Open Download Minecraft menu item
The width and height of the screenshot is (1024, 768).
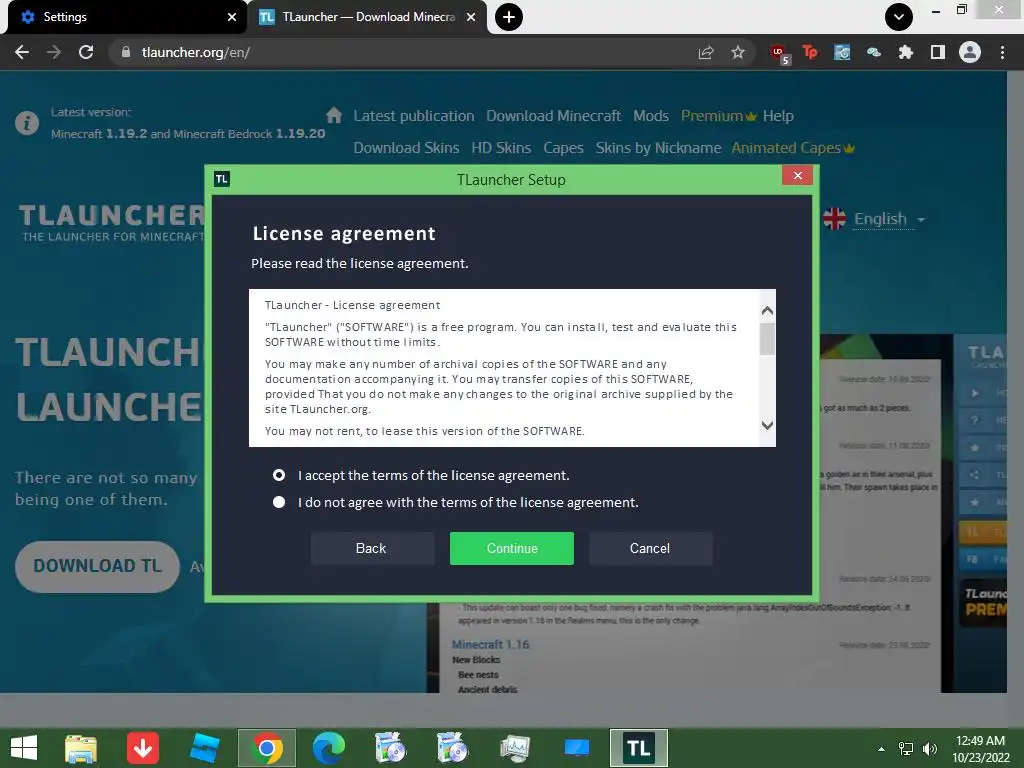(553, 116)
